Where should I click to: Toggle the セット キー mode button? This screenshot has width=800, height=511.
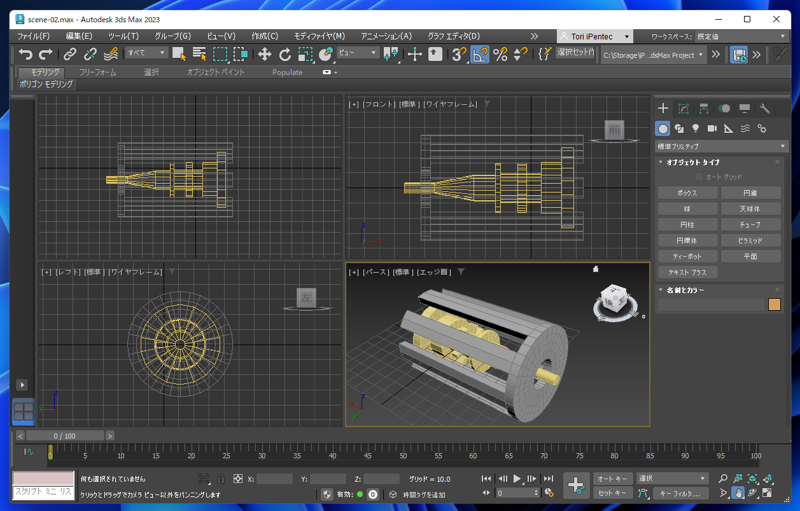coord(612,493)
